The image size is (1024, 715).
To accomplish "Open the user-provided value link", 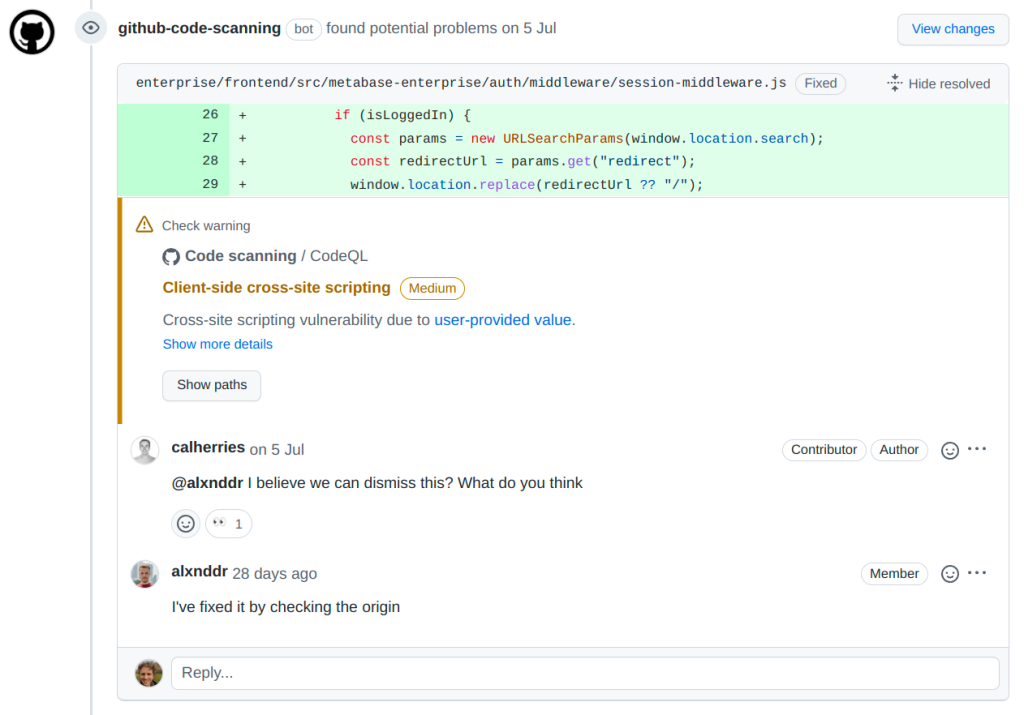I will point(503,320).
